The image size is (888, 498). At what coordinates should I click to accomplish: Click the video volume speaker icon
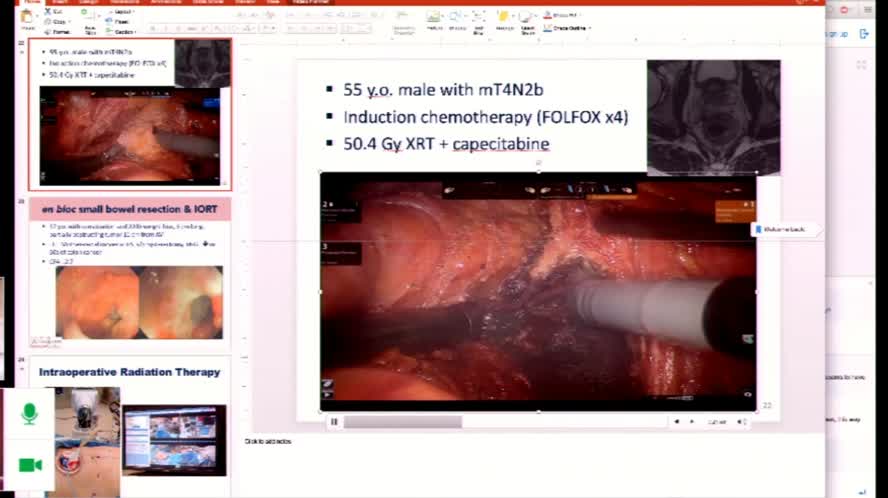[x=741, y=422]
